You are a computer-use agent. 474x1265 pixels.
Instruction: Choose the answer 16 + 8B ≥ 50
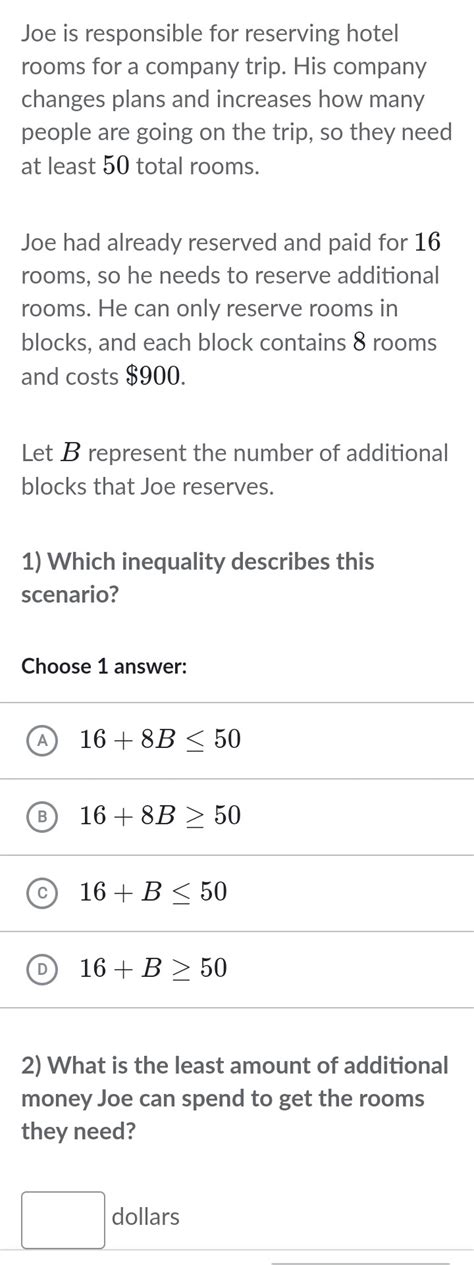(x=237, y=816)
